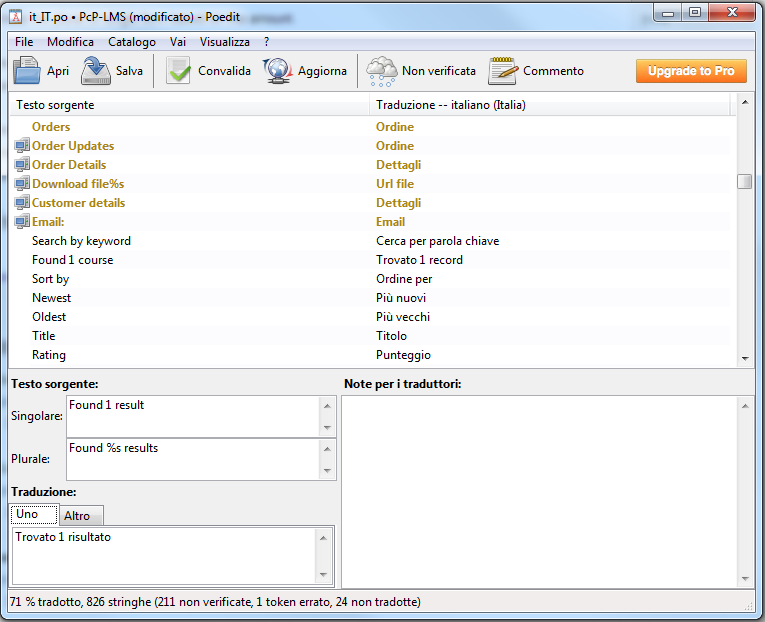
Task: Click the monitor icon beside Email:
Action: [x=22, y=221]
